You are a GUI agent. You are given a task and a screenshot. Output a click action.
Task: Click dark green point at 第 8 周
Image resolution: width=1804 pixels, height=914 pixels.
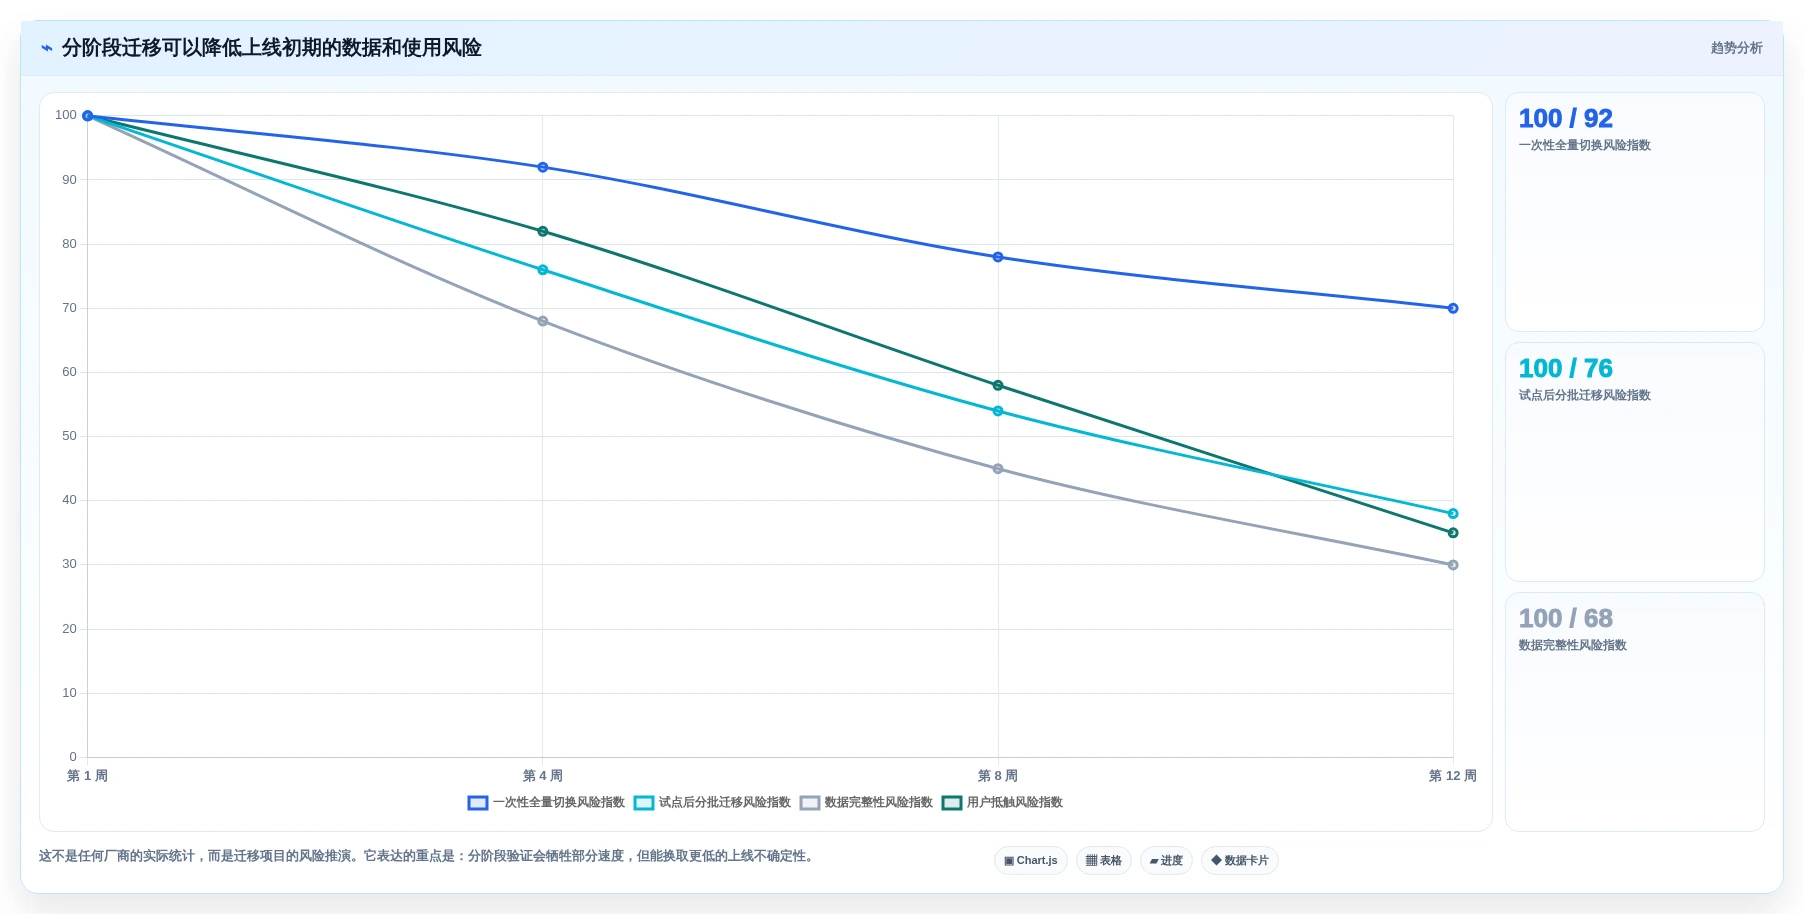pyautogui.click(x=998, y=385)
